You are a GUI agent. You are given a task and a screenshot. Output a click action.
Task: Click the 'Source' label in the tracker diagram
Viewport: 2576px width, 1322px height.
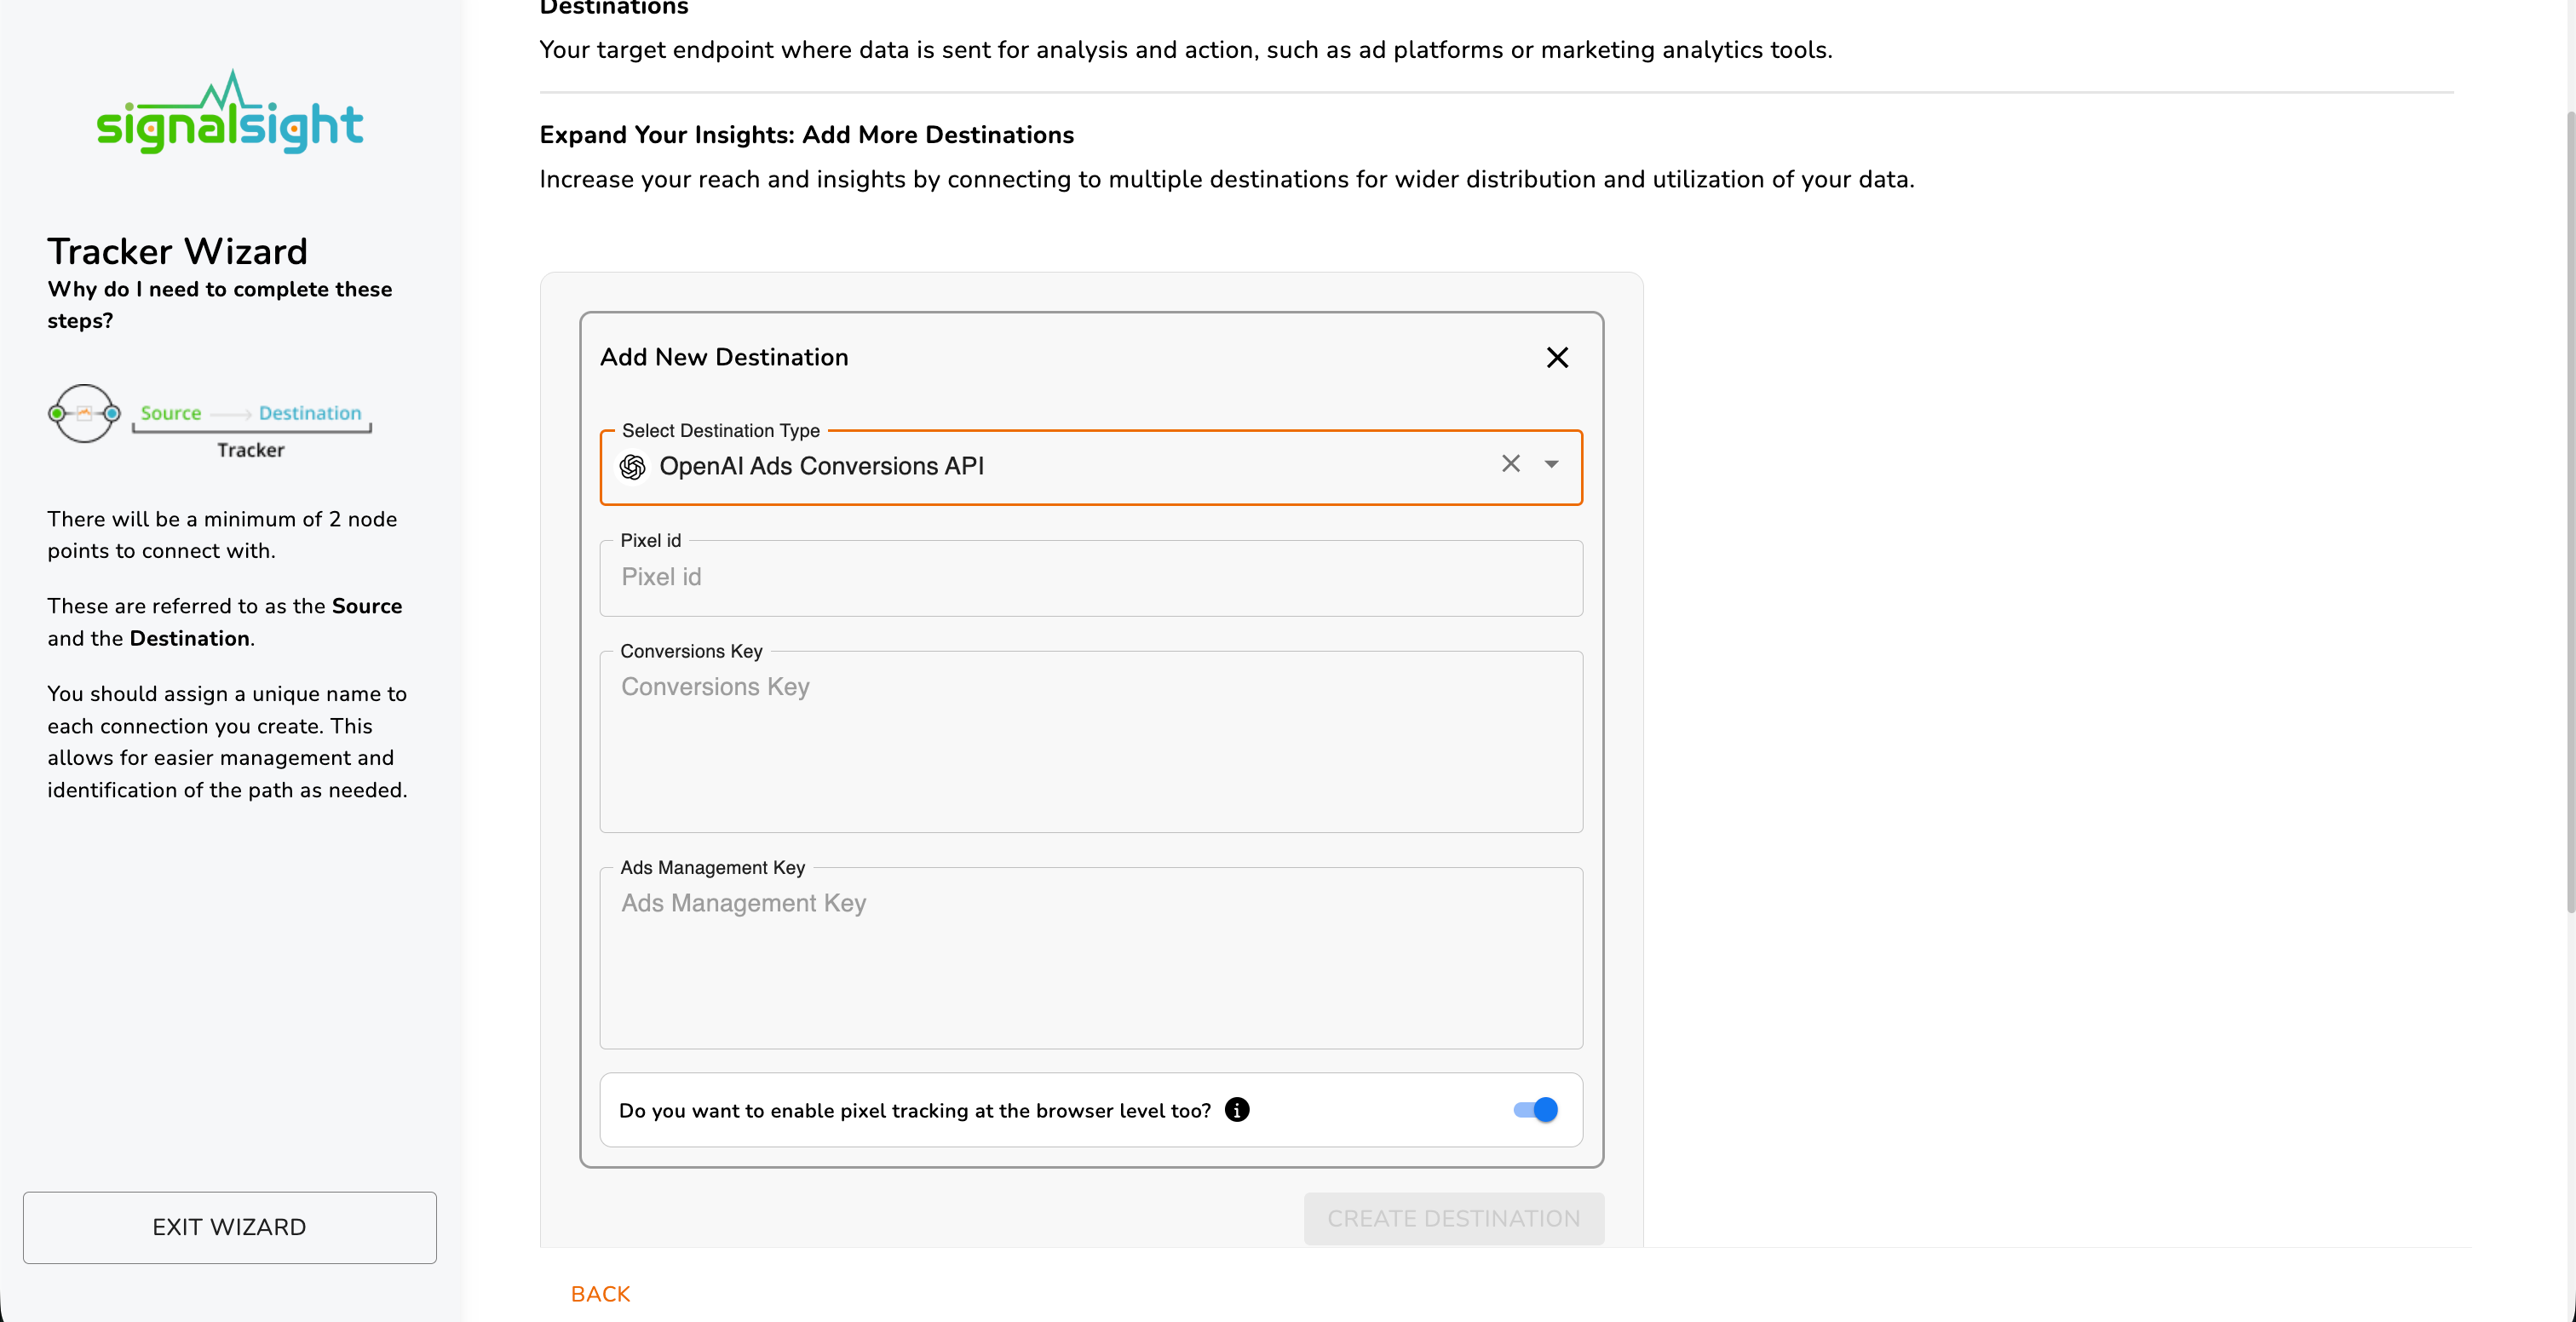tap(170, 413)
